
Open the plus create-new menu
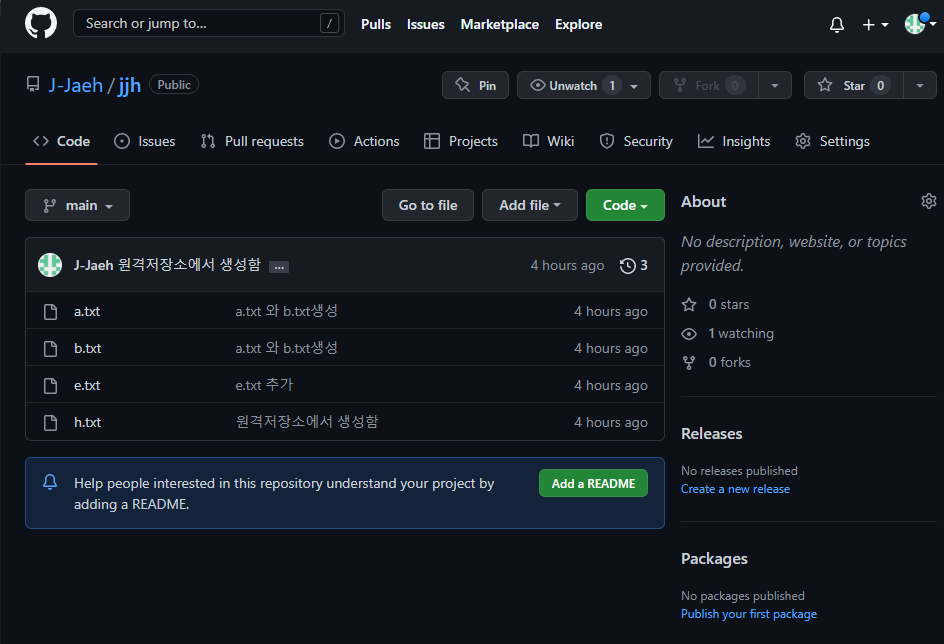coord(875,25)
